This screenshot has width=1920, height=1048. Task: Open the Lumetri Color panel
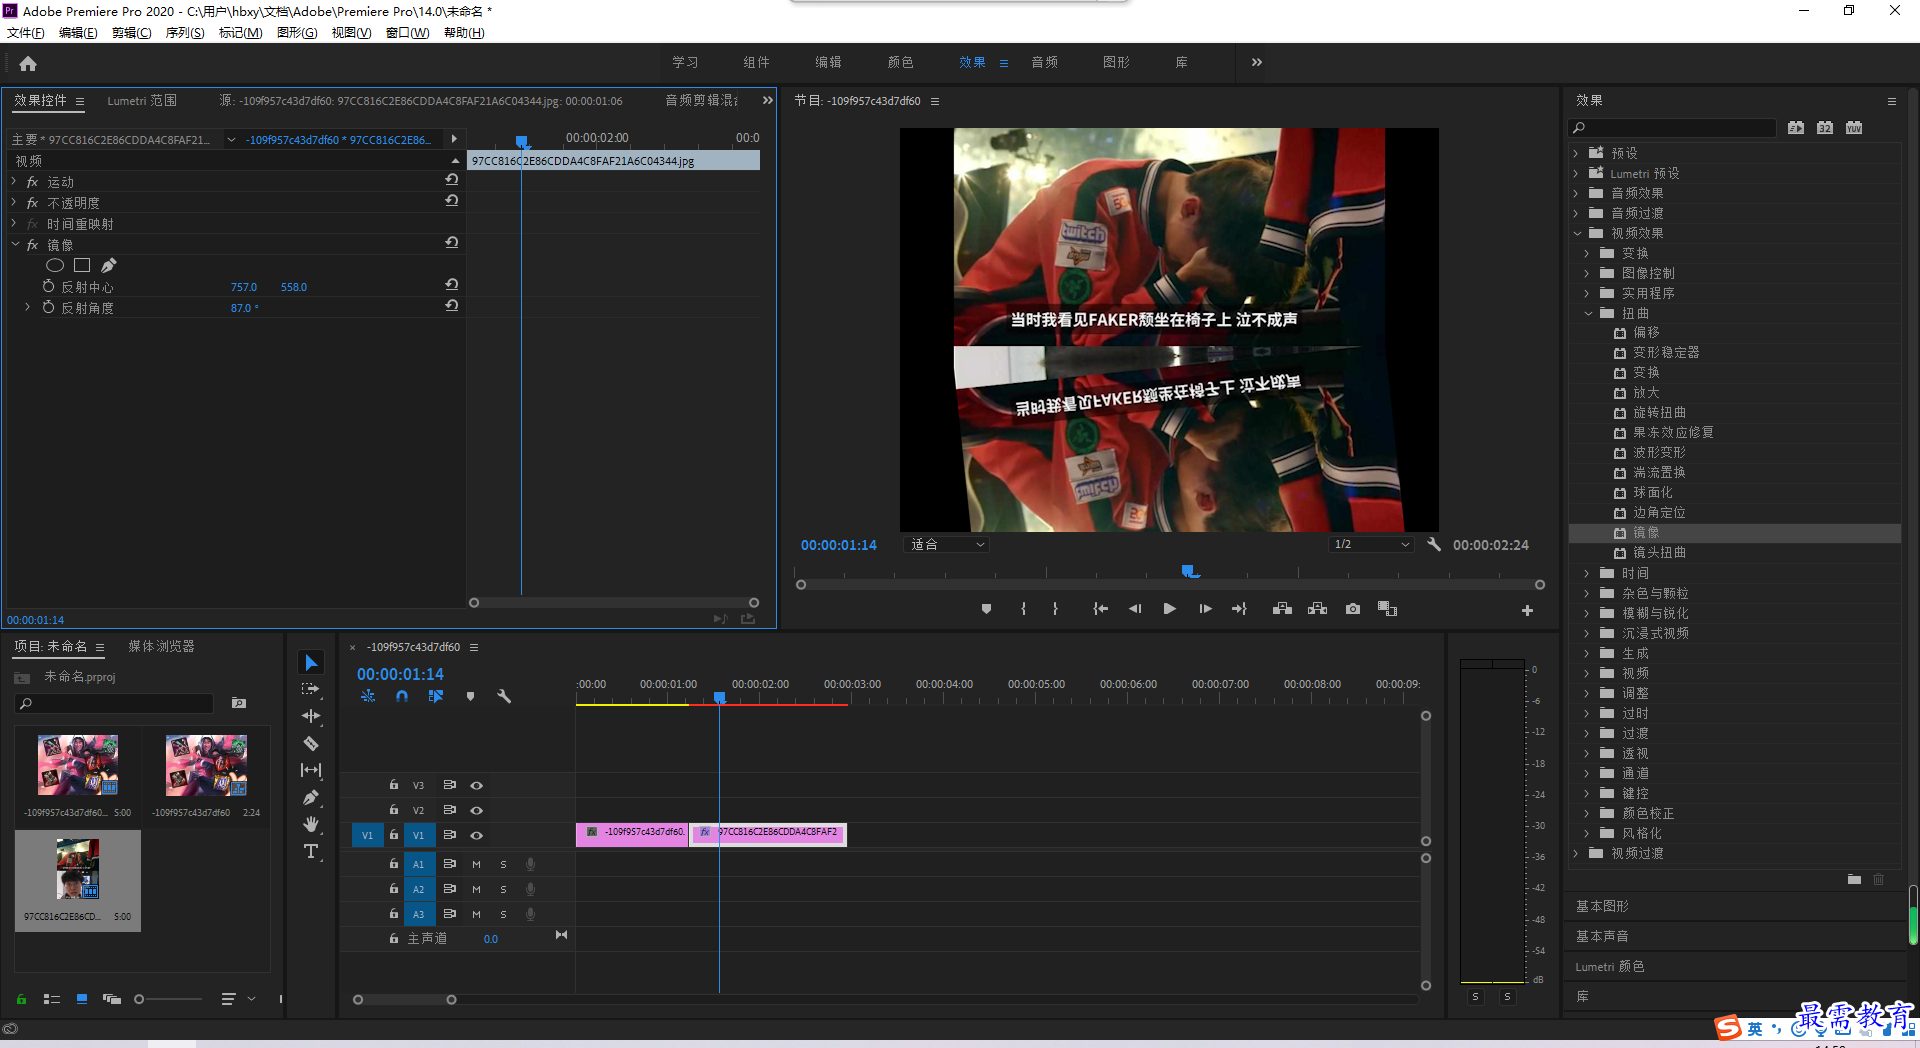point(1610,966)
